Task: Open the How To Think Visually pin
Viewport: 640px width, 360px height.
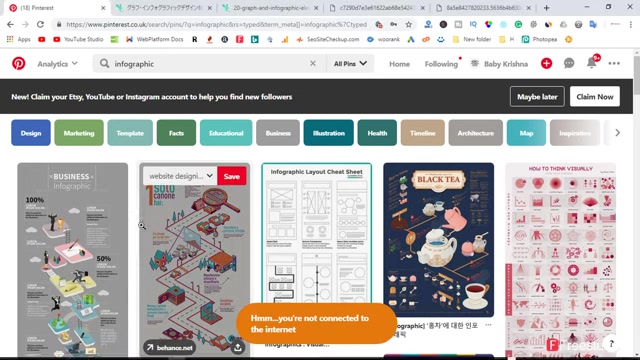Action: [560, 260]
